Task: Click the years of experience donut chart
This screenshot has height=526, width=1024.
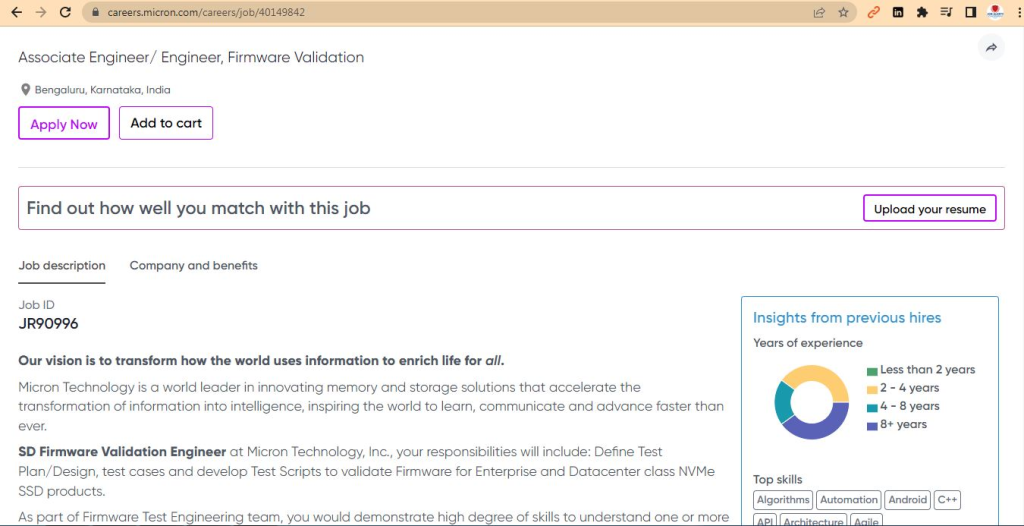Action: (812, 402)
